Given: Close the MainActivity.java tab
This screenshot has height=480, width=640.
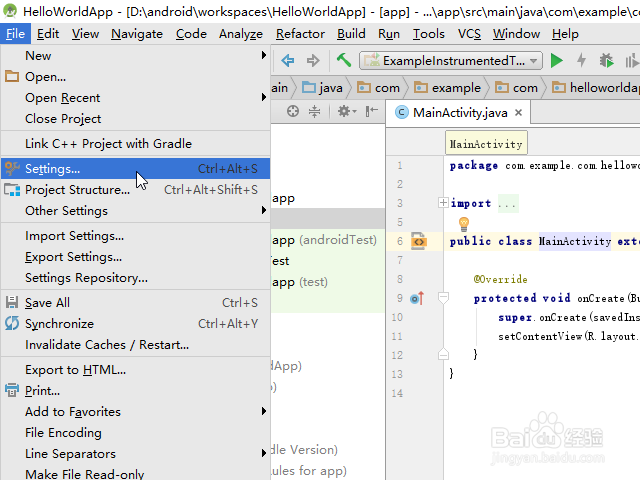Looking at the screenshot, I should click(518, 113).
